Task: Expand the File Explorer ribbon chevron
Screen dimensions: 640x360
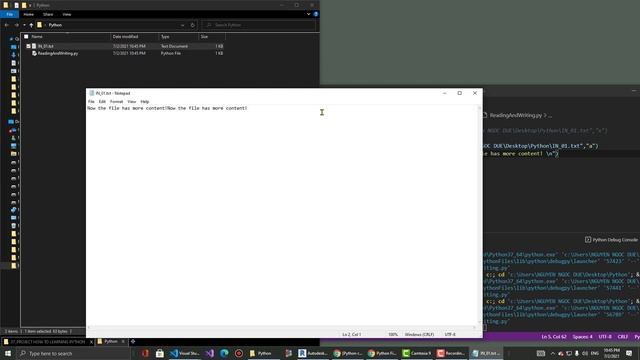Action: coord(309,14)
